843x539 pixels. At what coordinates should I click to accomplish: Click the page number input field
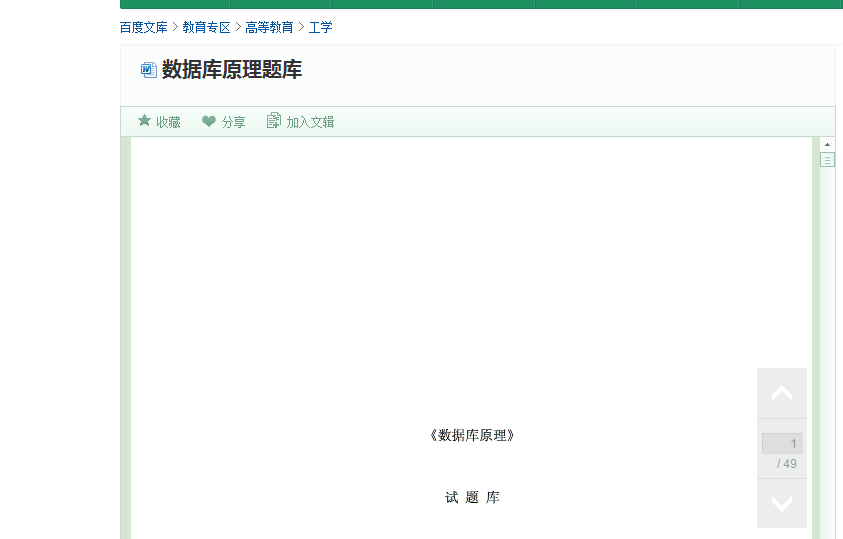pyautogui.click(x=782, y=443)
